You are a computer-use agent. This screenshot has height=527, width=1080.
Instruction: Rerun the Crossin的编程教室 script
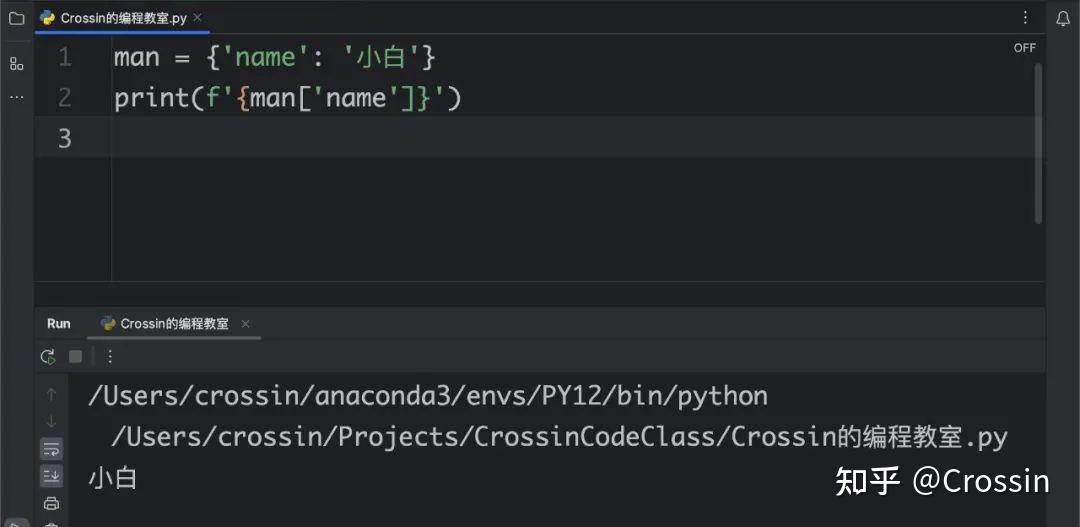pos(48,356)
